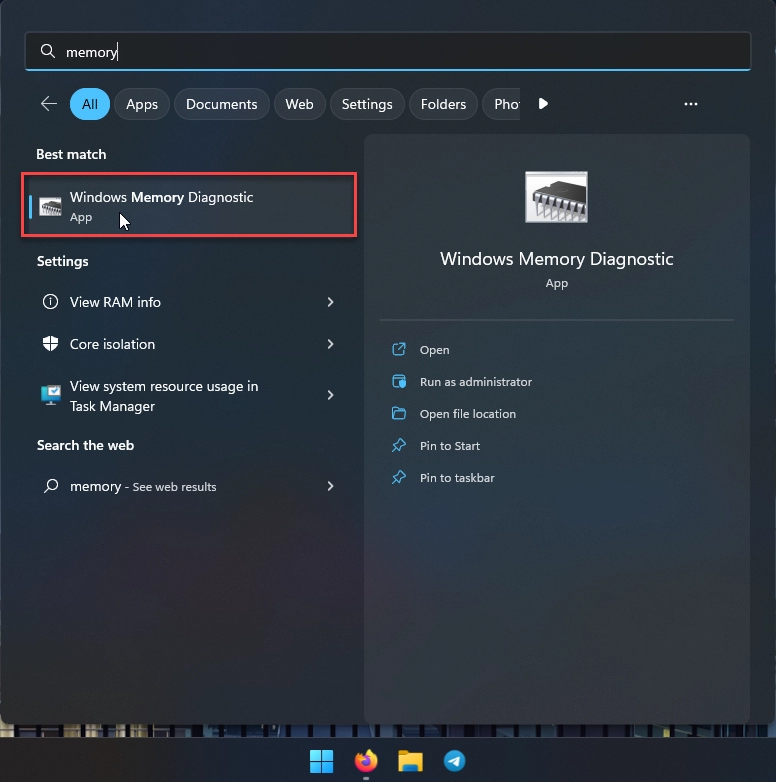Open File Explorer from the taskbar
The width and height of the screenshot is (776, 782).
click(410, 761)
